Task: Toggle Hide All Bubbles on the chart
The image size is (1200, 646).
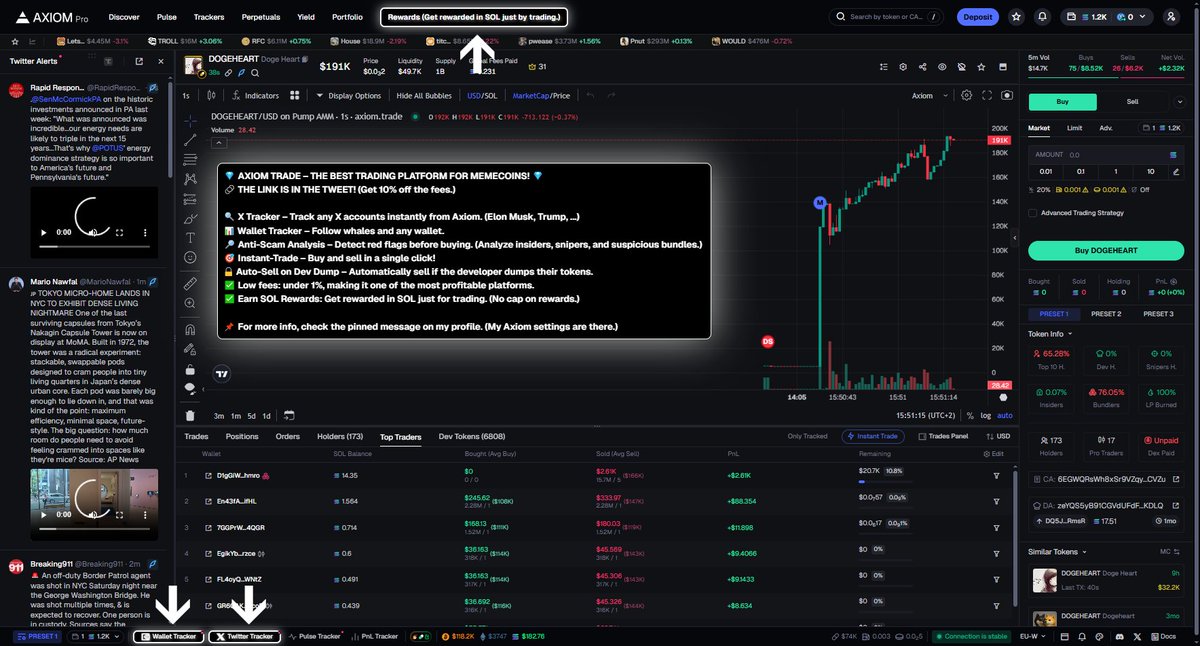Action: click(424, 96)
